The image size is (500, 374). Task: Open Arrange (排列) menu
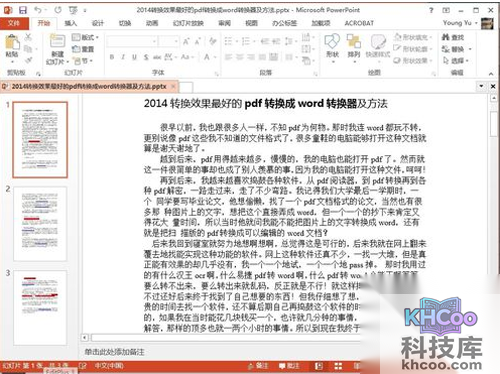pos(354,47)
